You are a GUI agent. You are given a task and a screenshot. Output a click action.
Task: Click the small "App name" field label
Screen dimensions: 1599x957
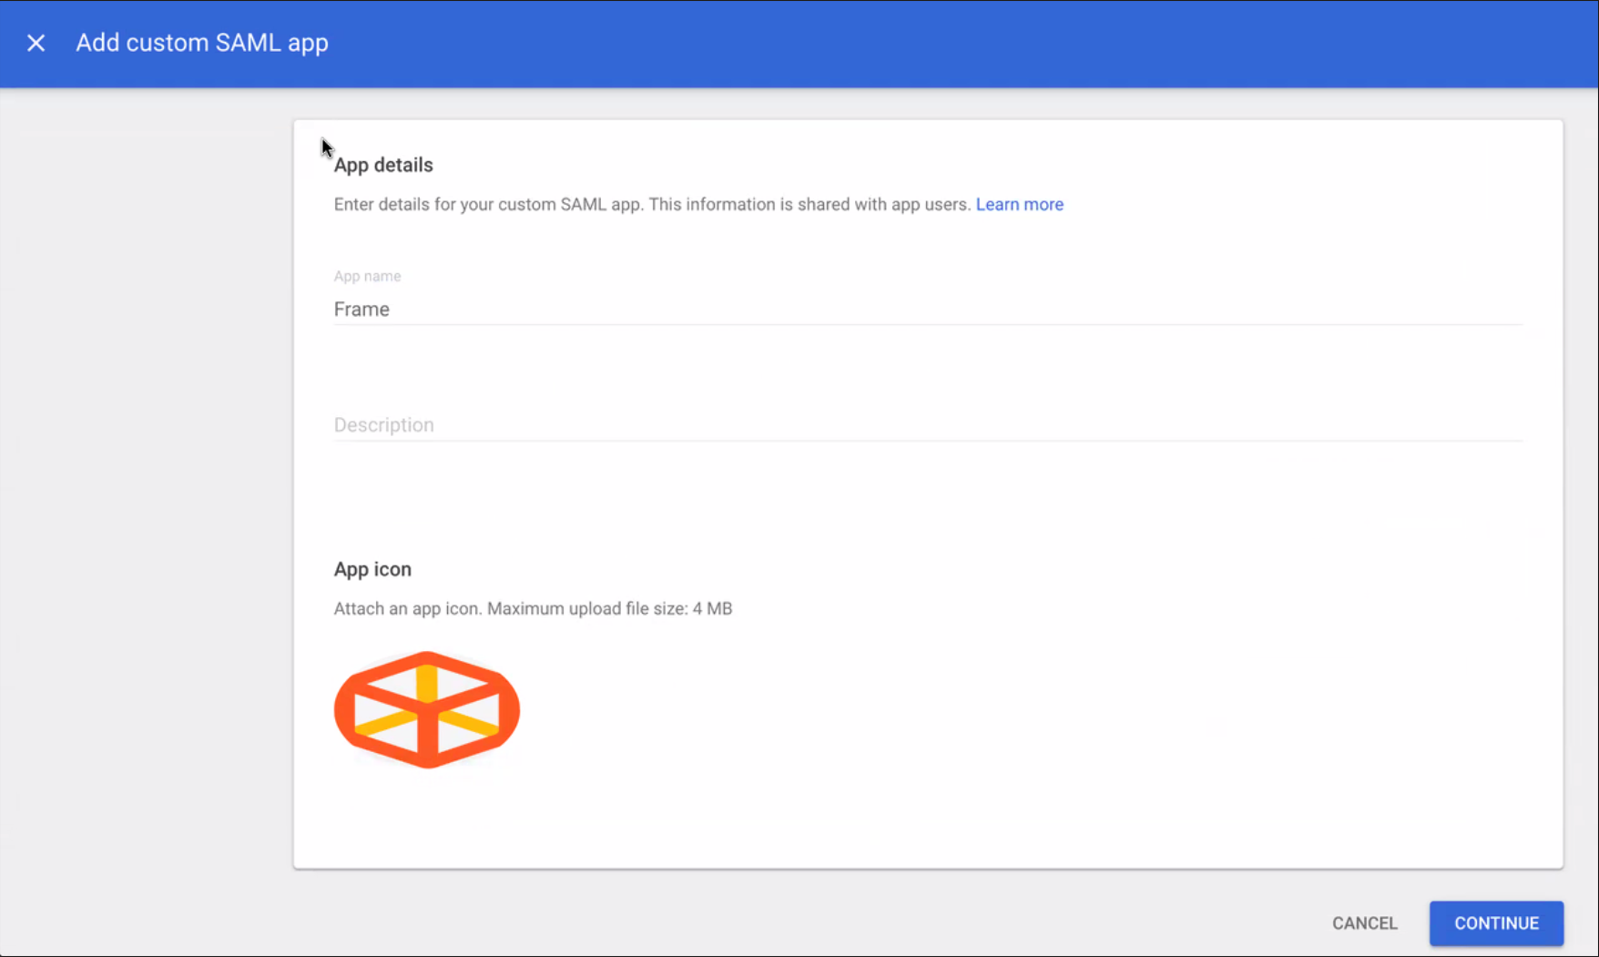click(x=367, y=276)
